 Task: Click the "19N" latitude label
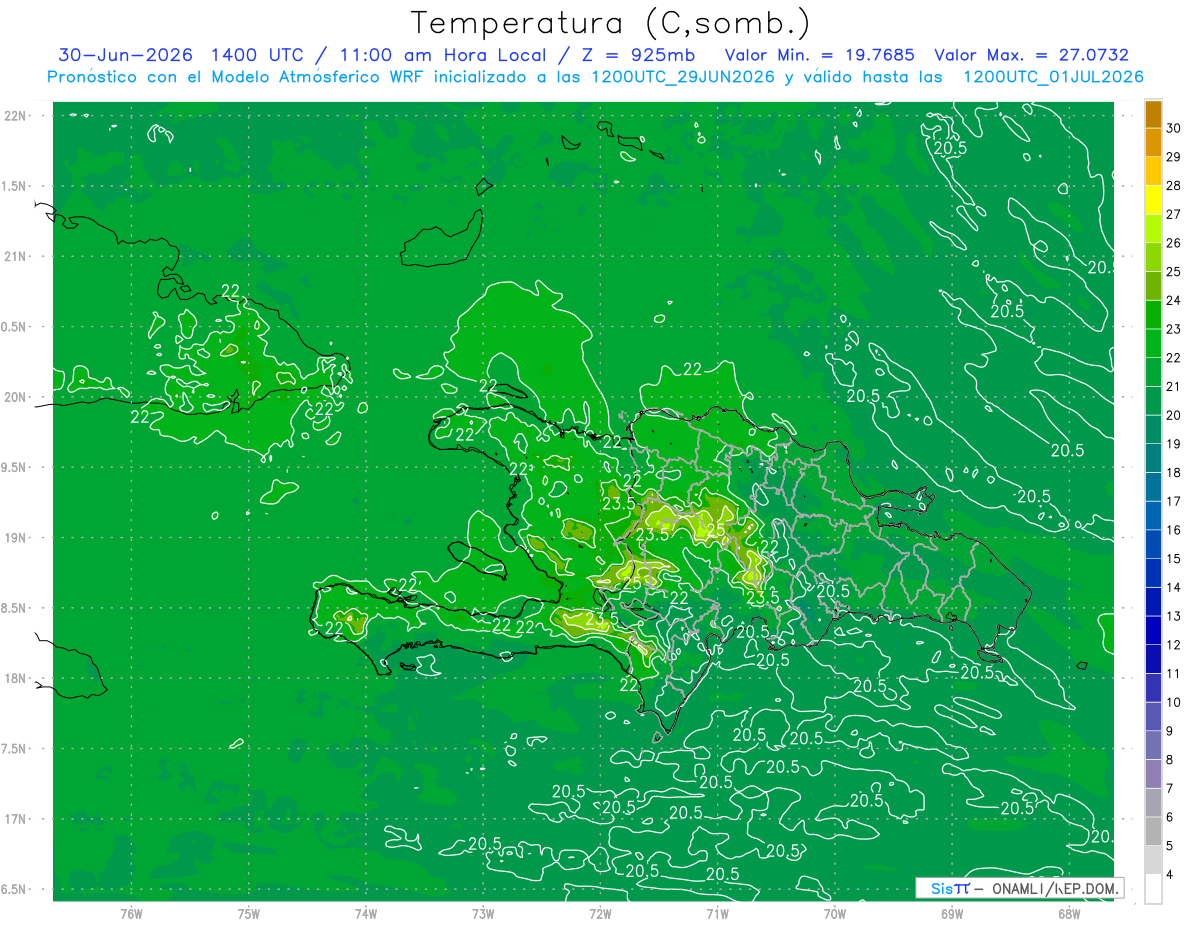[x=16, y=538]
